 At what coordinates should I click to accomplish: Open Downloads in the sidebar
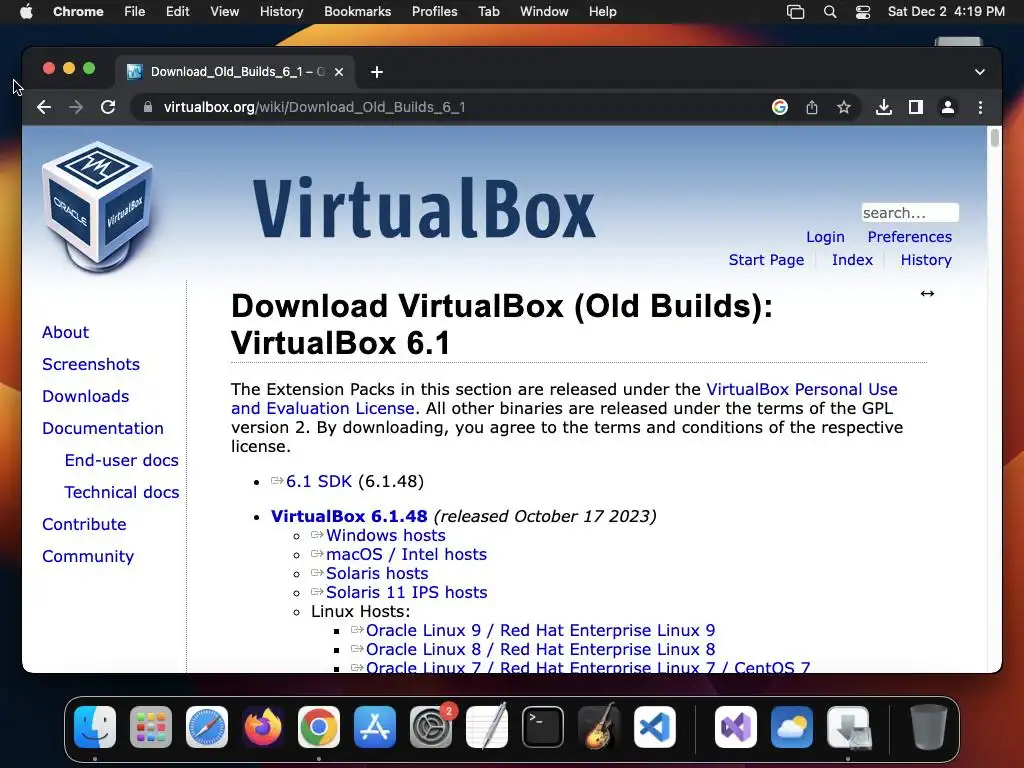click(86, 396)
